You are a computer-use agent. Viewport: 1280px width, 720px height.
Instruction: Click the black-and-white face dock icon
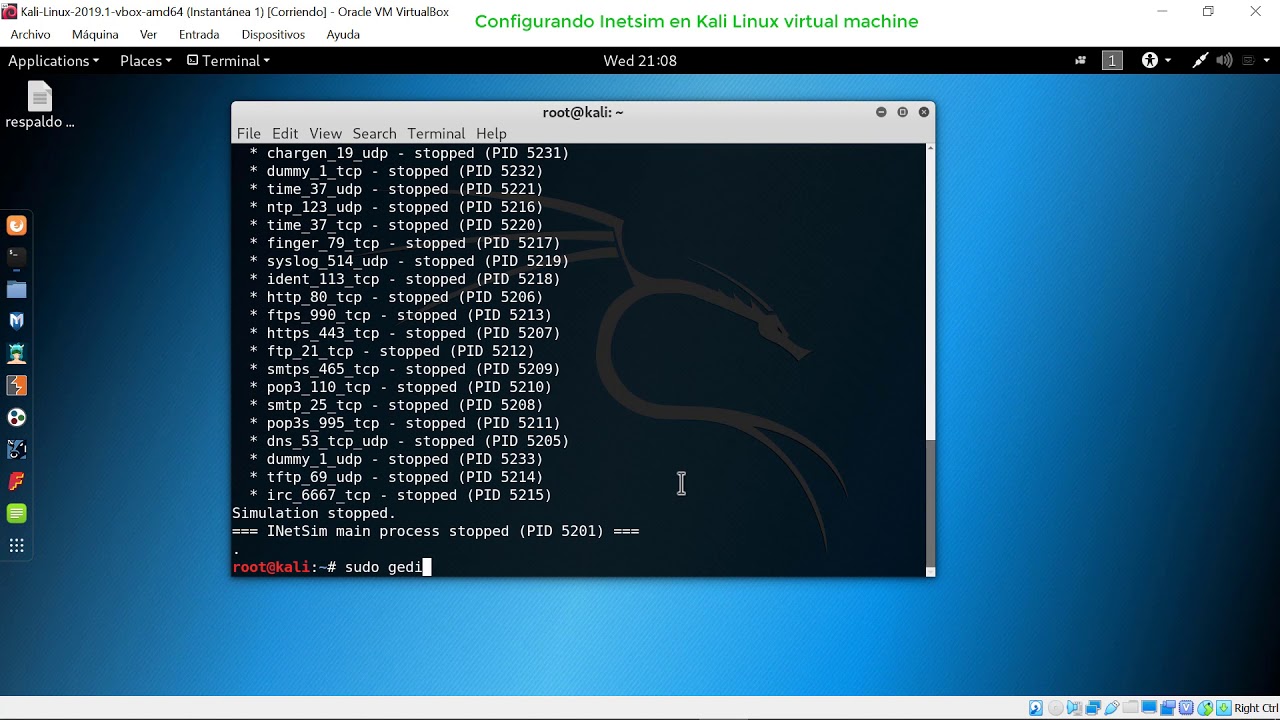(x=16, y=449)
